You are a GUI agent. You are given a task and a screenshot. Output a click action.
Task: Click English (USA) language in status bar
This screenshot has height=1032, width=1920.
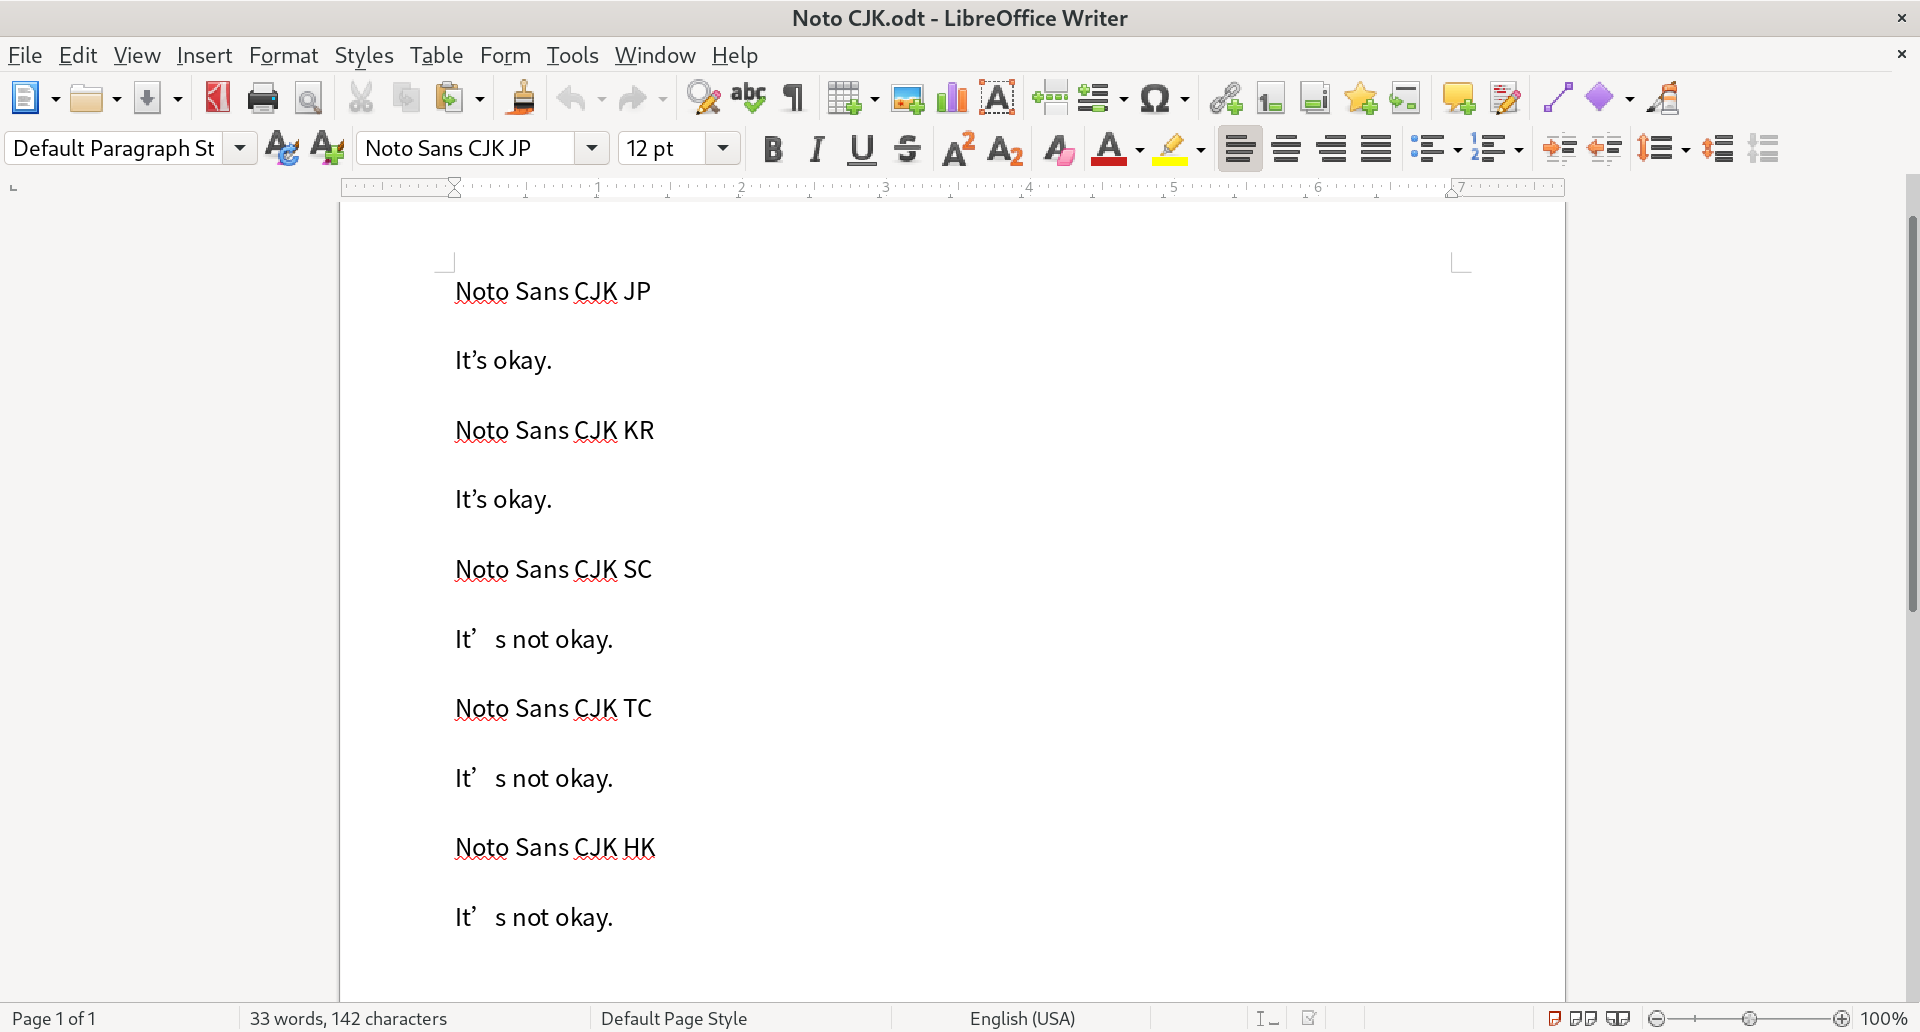coord(1022,1018)
